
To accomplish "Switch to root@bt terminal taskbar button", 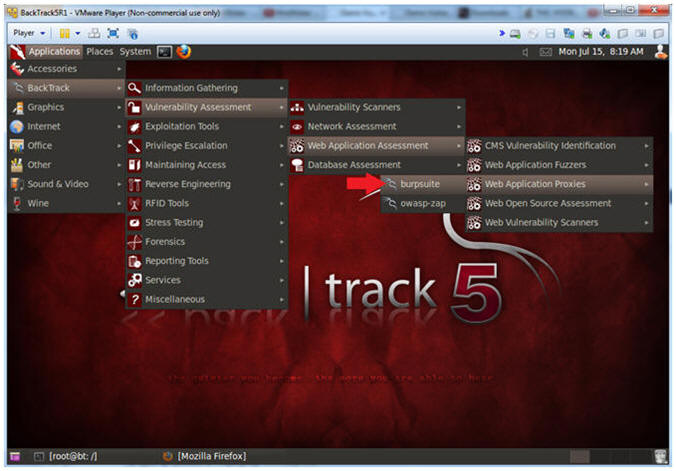I will coord(66,456).
